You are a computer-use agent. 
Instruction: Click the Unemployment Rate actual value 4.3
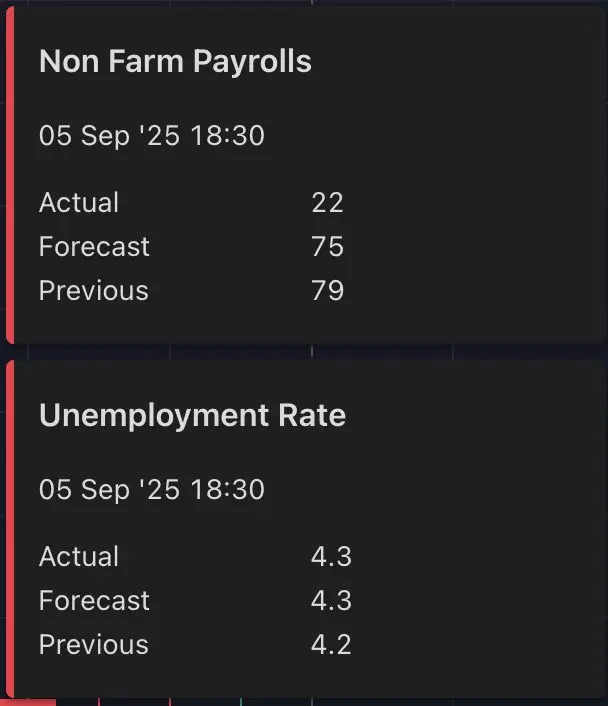(x=331, y=557)
